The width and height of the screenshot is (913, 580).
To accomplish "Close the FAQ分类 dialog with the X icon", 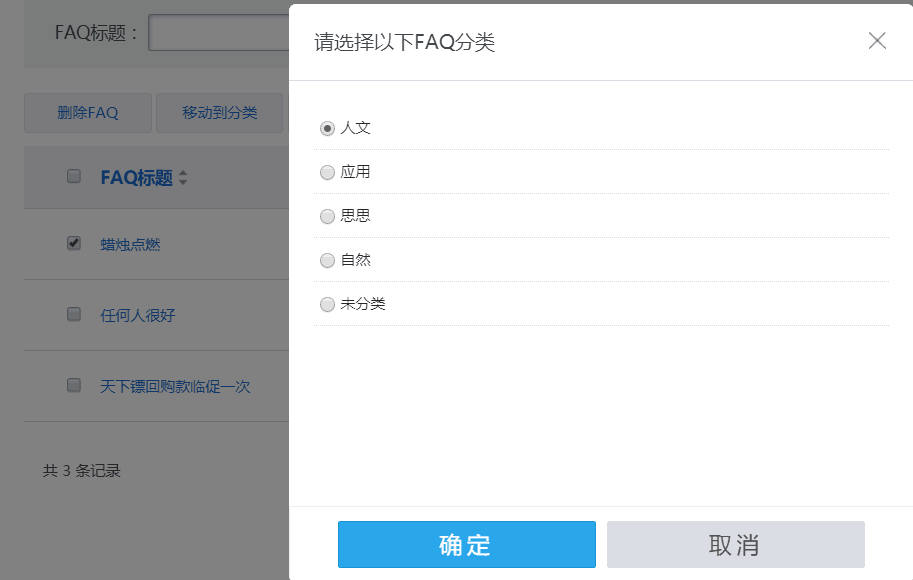I will (x=877, y=41).
